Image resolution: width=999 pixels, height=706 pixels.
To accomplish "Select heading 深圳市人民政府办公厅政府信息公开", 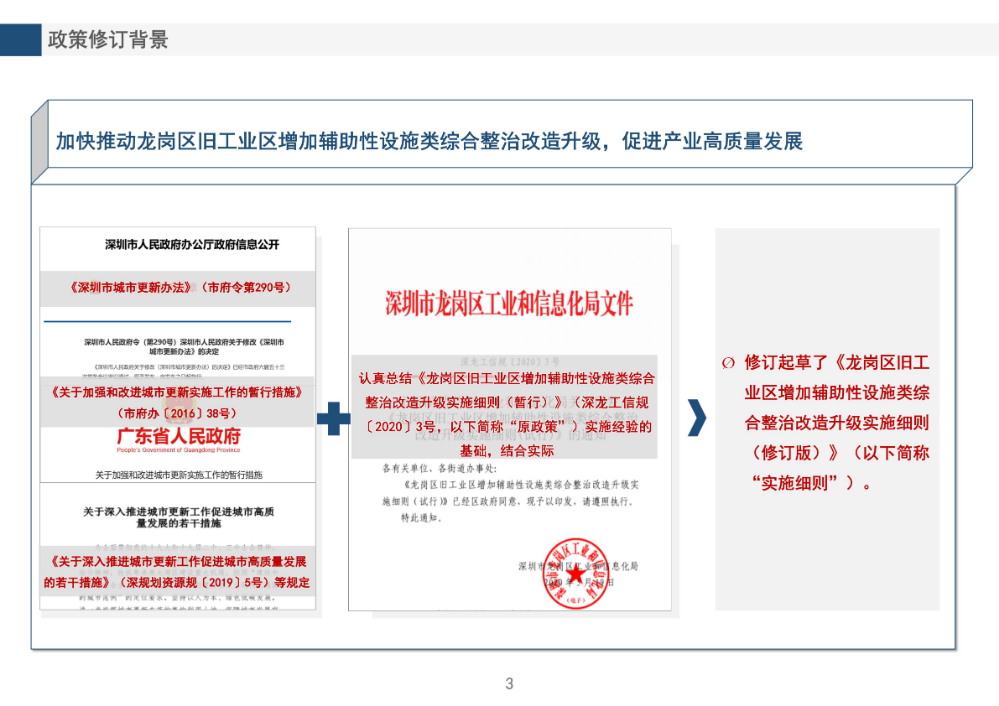I will click(x=192, y=244).
